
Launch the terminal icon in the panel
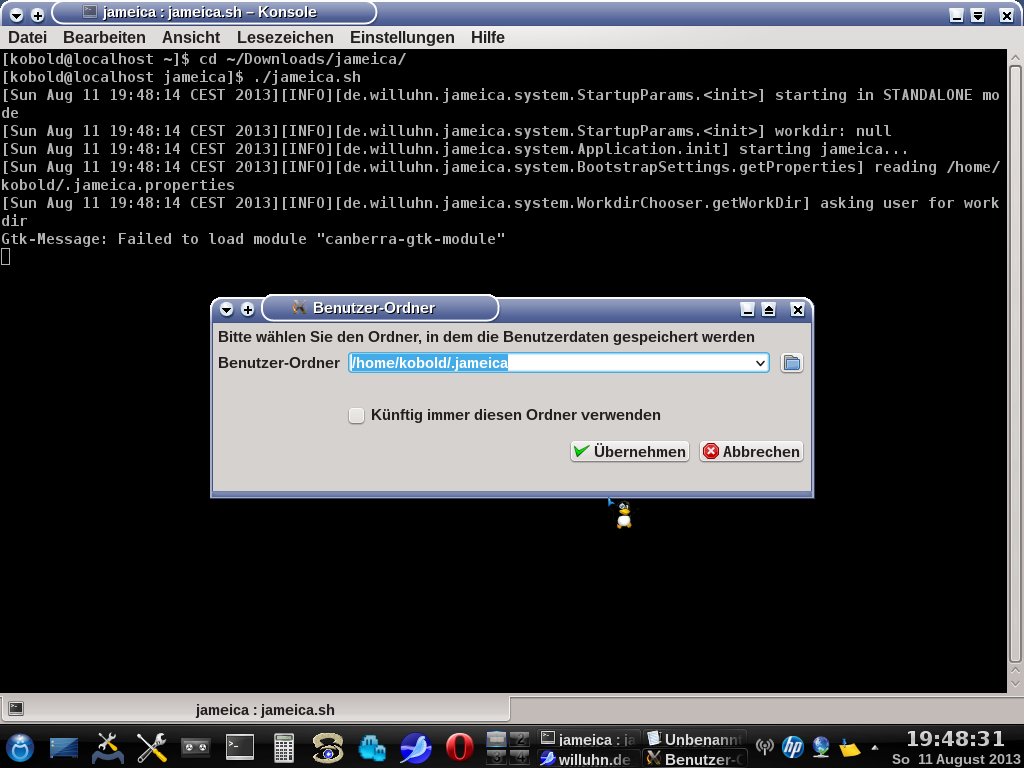pos(240,747)
